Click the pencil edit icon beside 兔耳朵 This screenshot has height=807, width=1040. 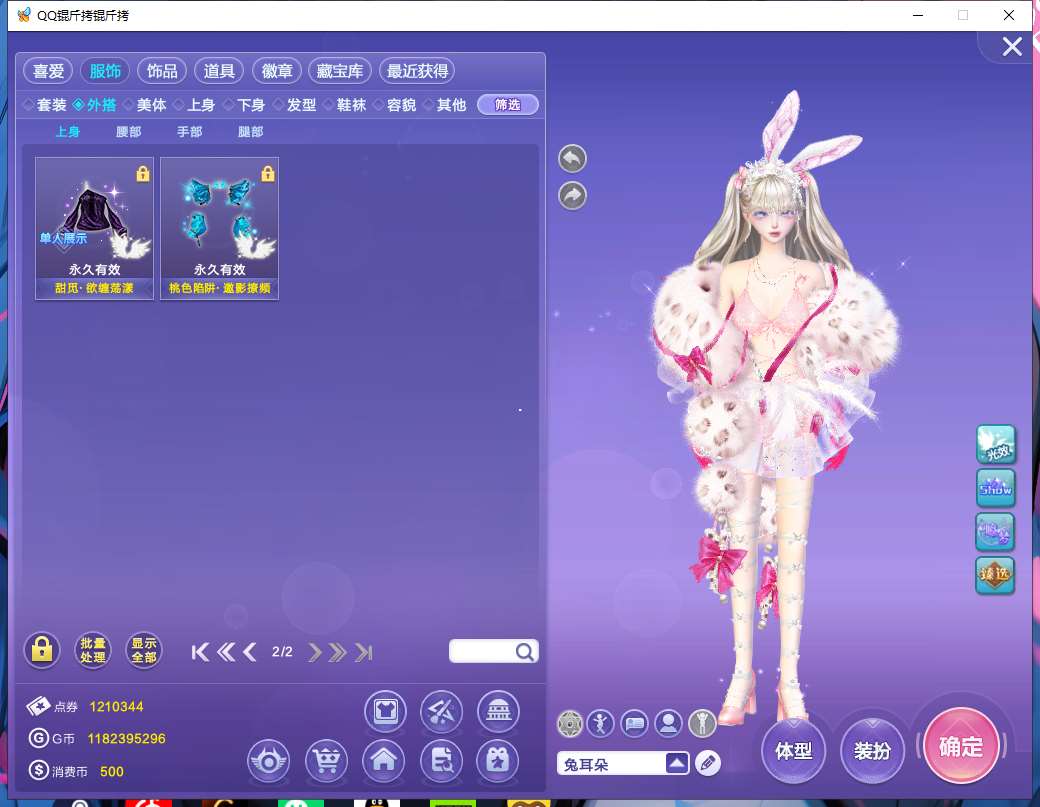[708, 763]
